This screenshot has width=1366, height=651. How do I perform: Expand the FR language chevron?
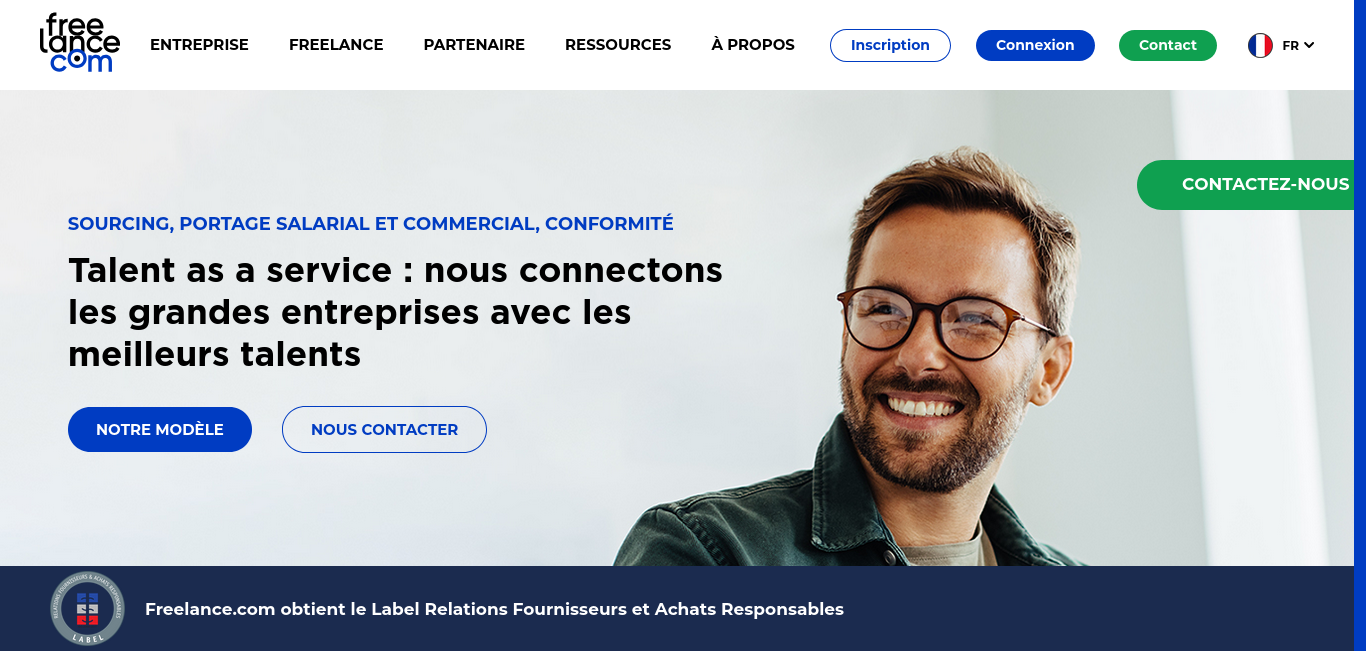(1309, 45)
